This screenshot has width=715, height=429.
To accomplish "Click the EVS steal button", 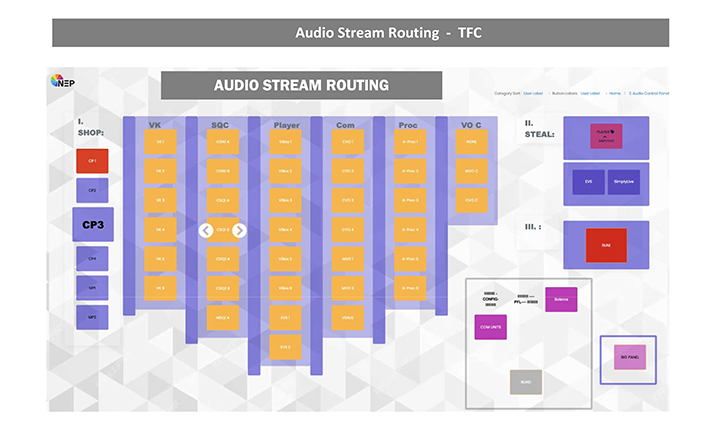I will 588,182.
